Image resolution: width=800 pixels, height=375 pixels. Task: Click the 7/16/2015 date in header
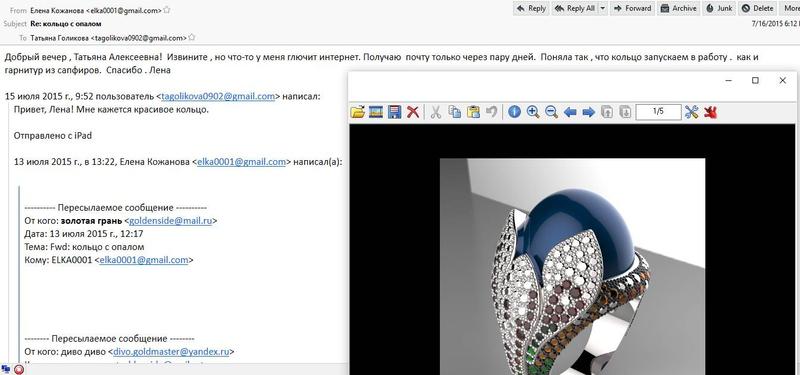coord(776,23)
